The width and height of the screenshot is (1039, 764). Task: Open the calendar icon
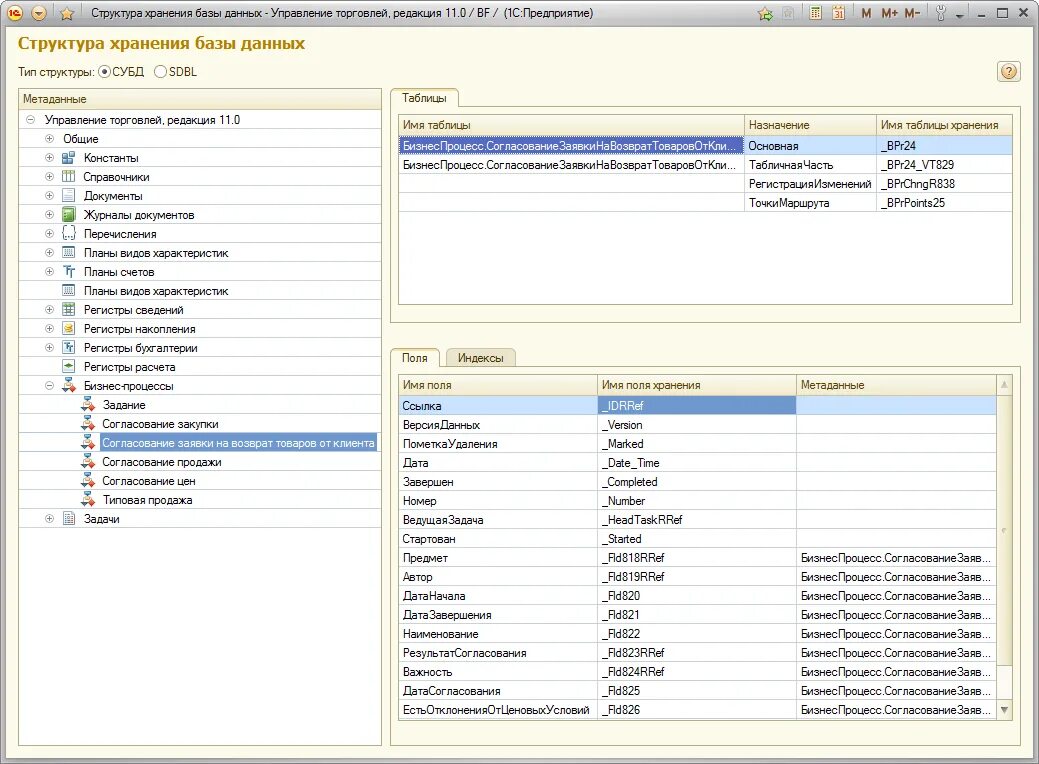tap(838, 13)
